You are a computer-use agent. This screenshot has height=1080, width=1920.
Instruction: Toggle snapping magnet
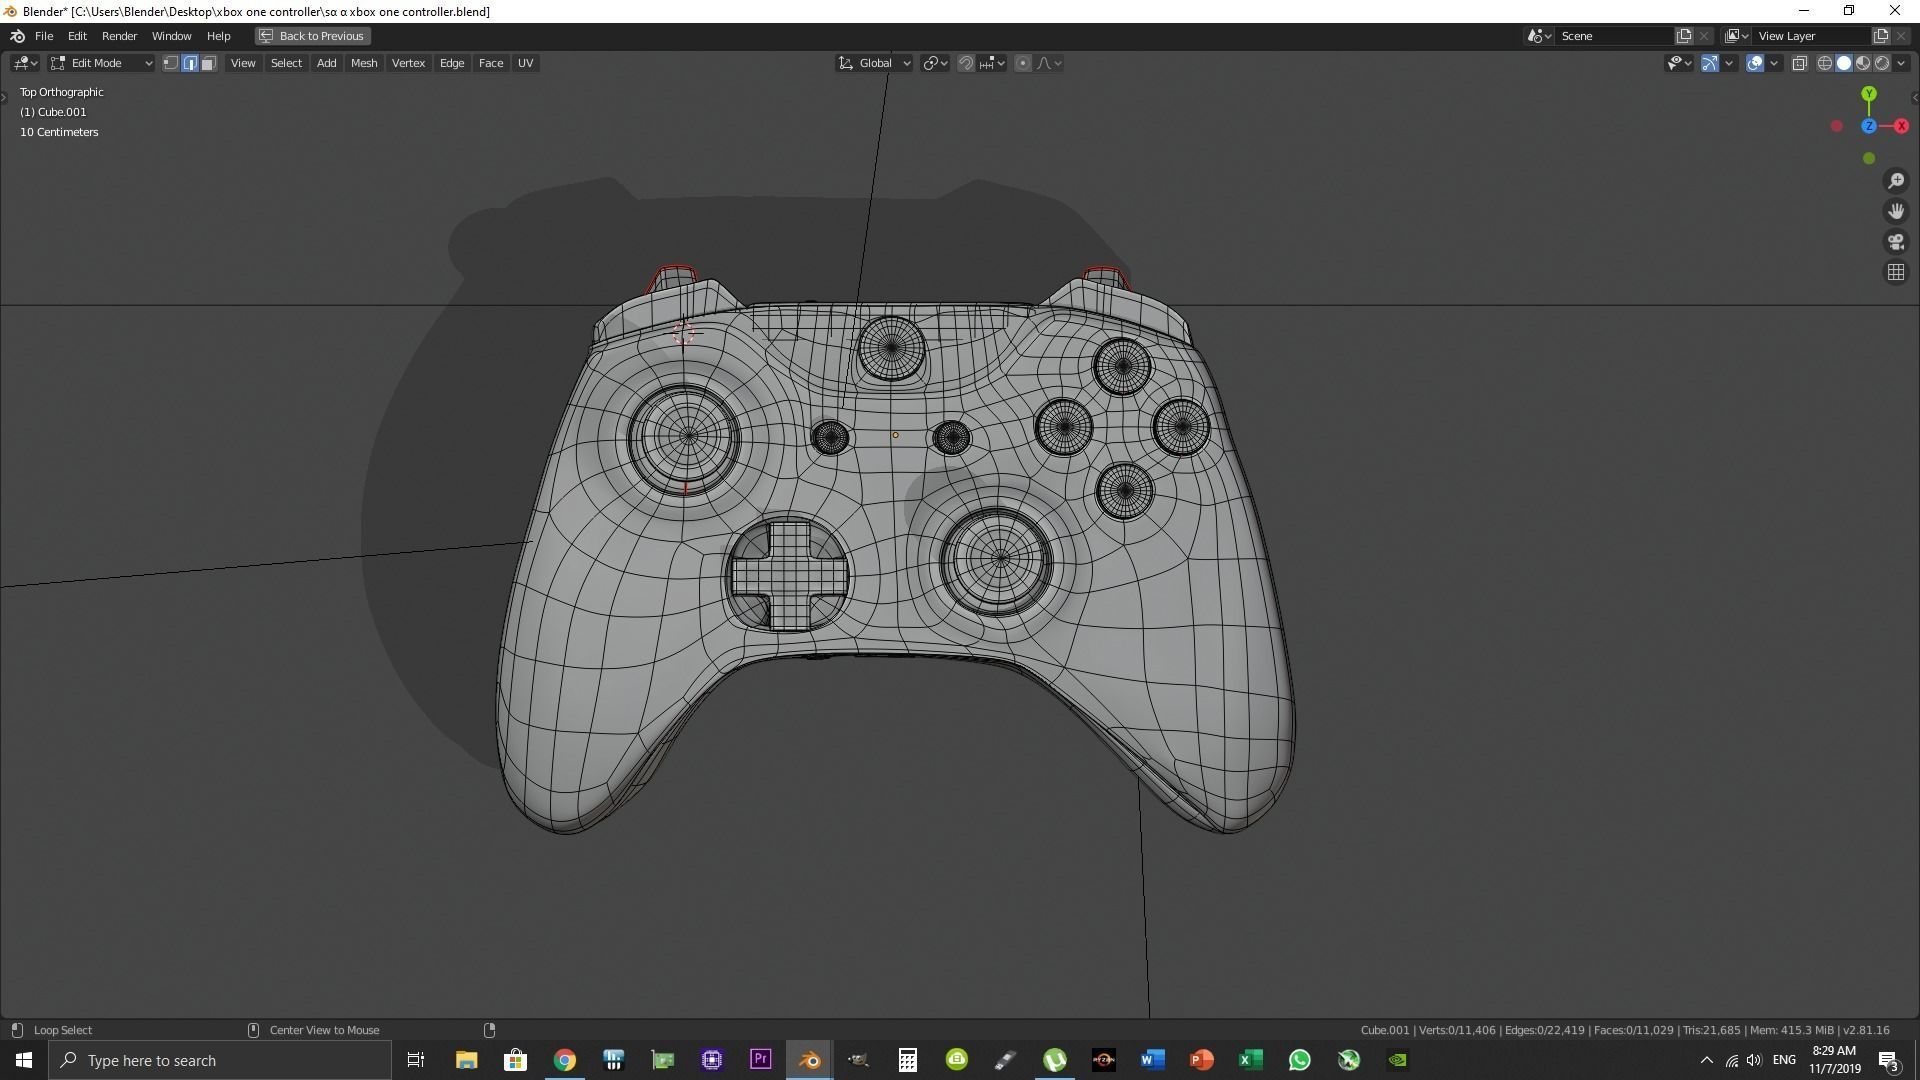coord(966,63)
